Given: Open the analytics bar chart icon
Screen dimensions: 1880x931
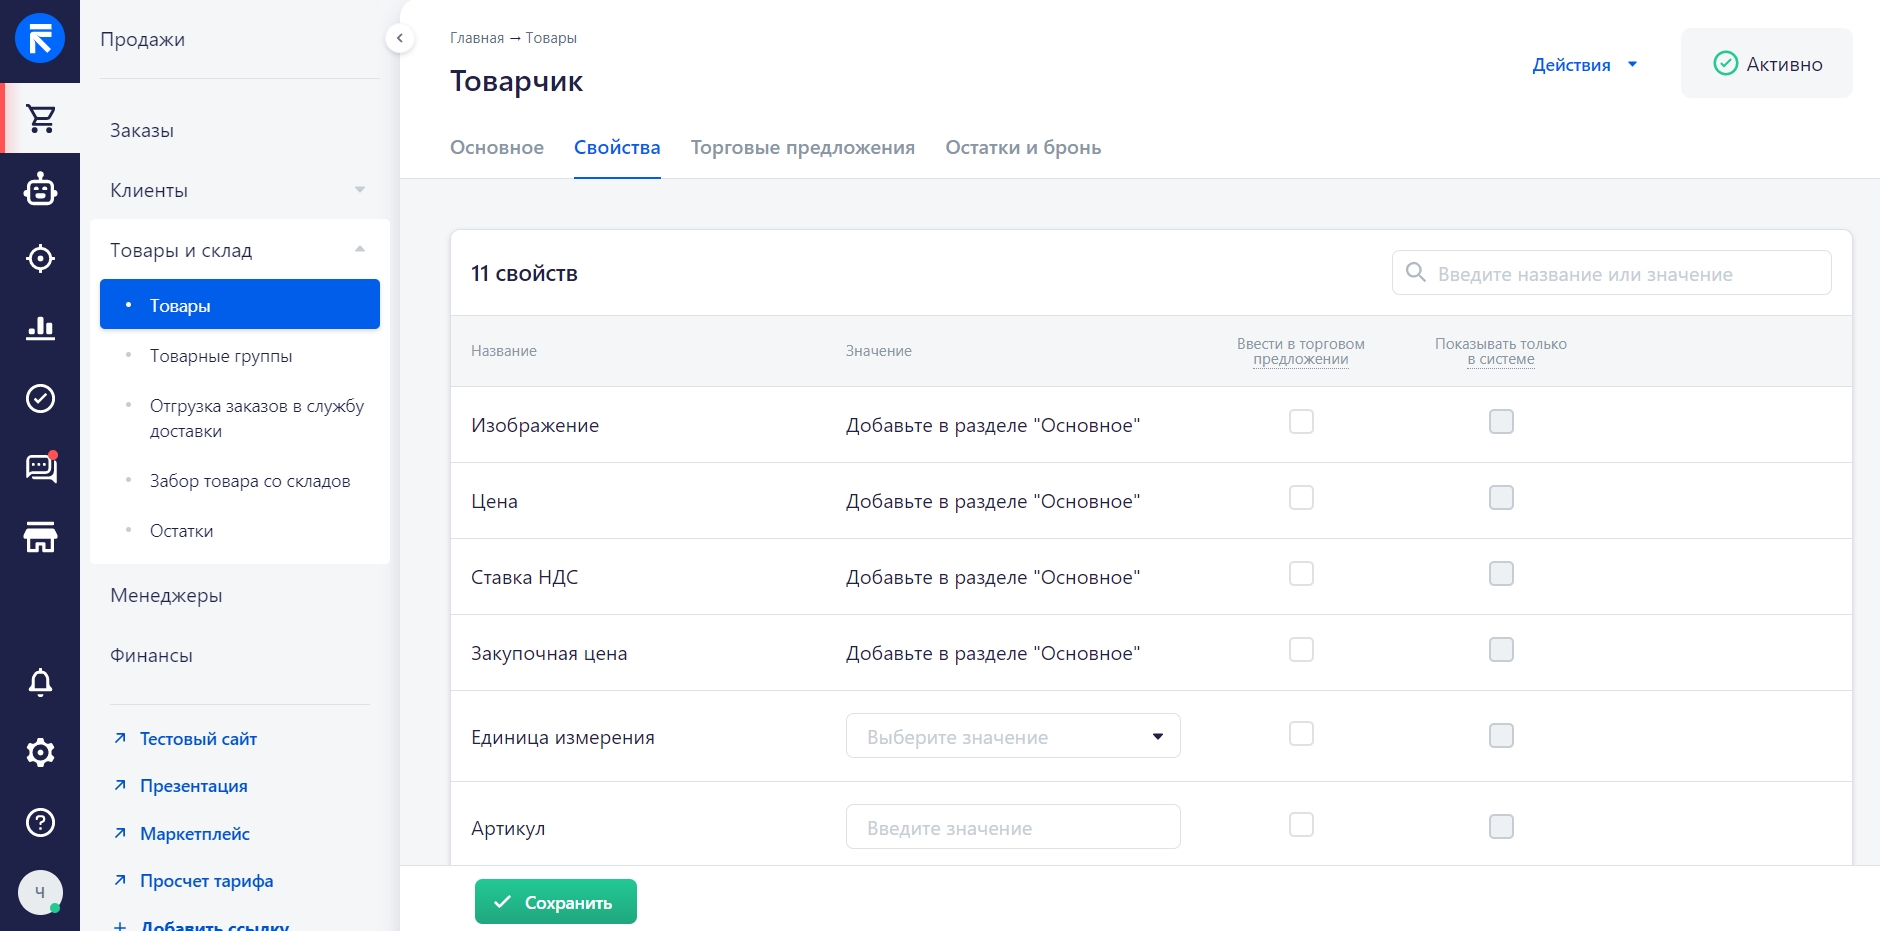Looking at the screenshot, I should [x=41, y=328].
